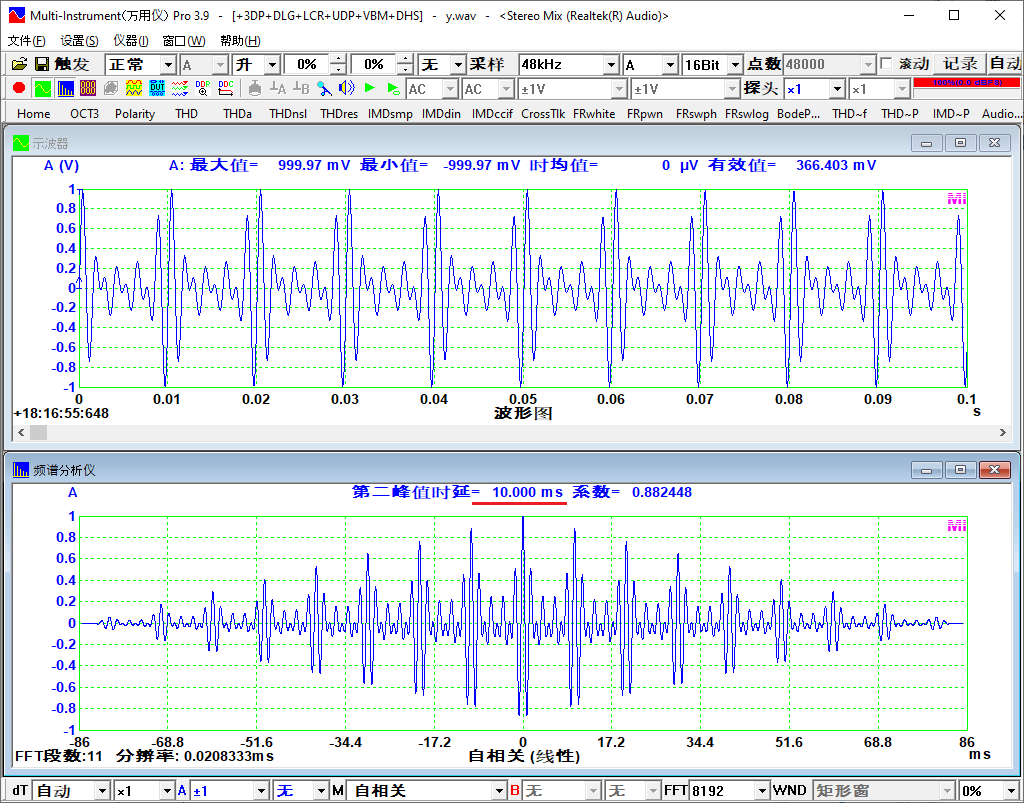Click the green cyclic play icon
This screenshot has width=1024, height=803.
click(393, 87)
